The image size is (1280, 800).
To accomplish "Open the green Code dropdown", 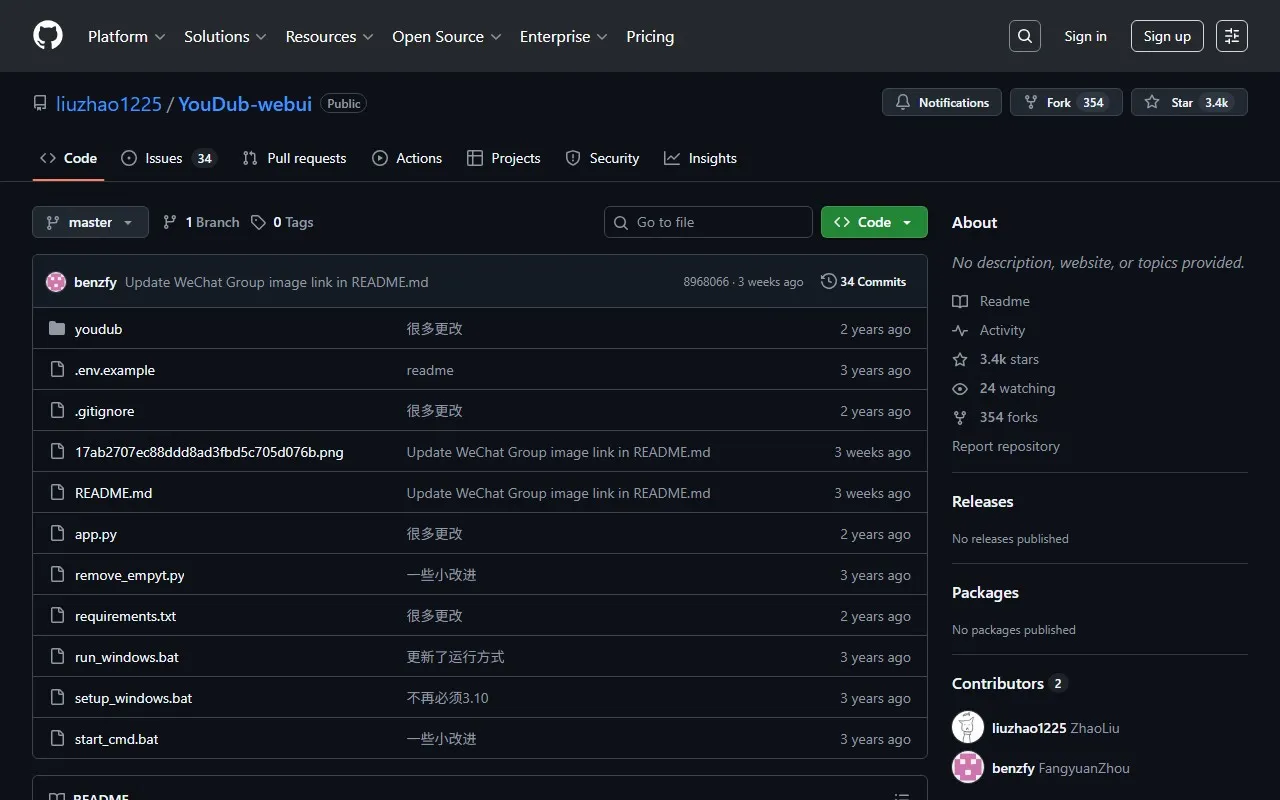I will point(873,222).
